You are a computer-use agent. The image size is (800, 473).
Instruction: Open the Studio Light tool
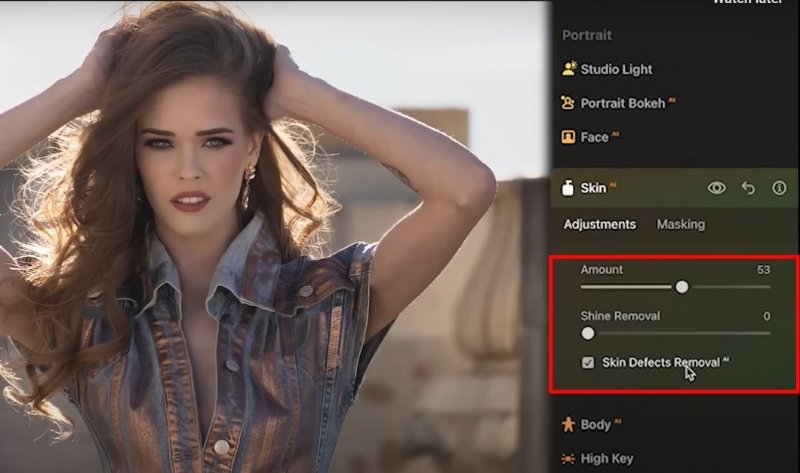607,69
